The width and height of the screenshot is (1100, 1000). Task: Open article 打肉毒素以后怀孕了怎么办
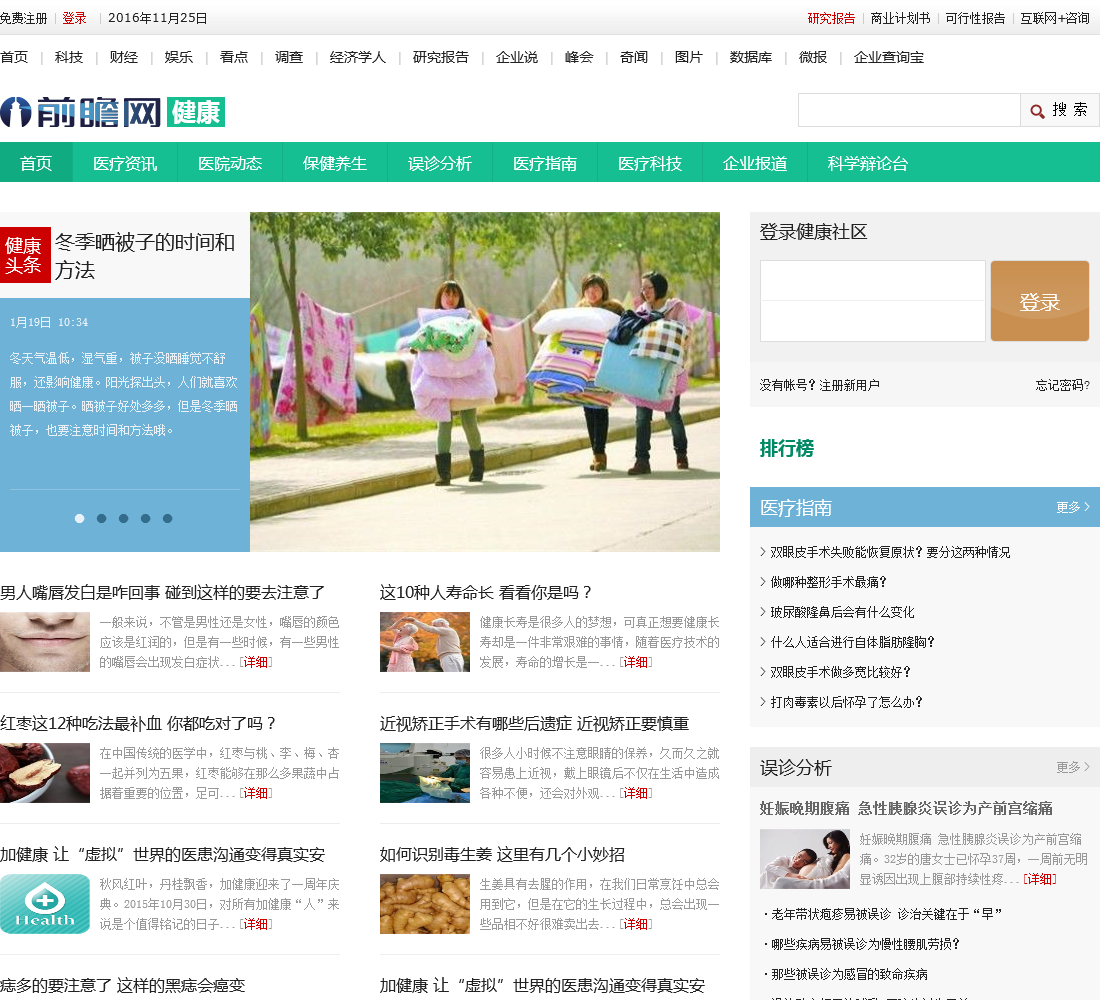[x=846, y=702]
